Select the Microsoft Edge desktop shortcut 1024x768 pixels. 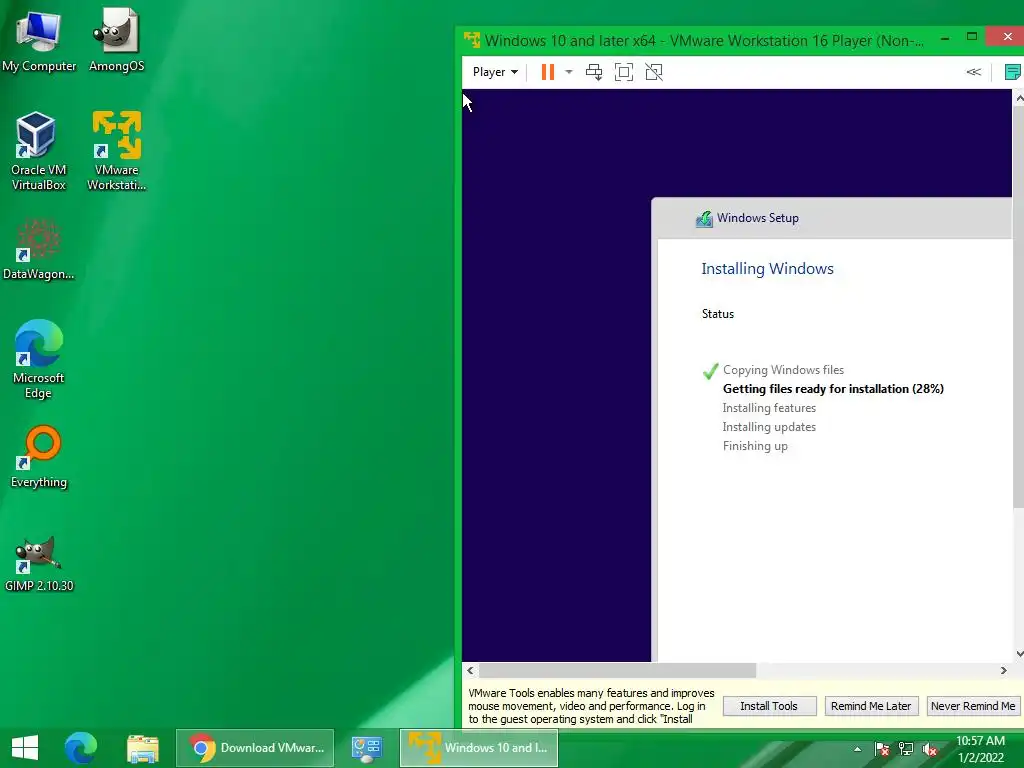pos(39,359)
